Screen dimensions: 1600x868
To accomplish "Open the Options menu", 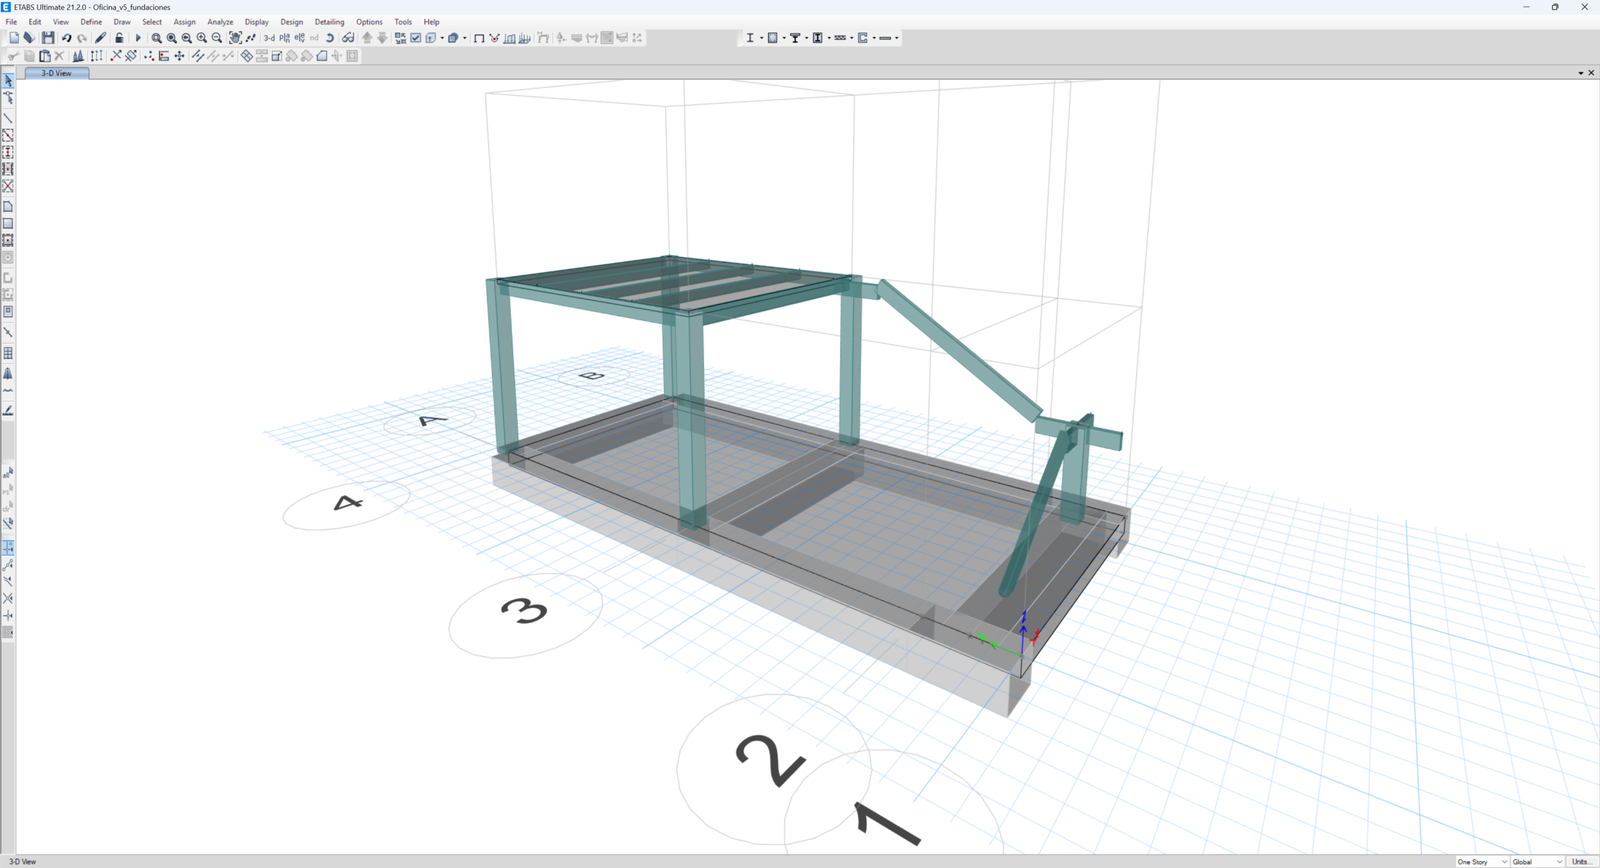I will (x=369, y=22).
